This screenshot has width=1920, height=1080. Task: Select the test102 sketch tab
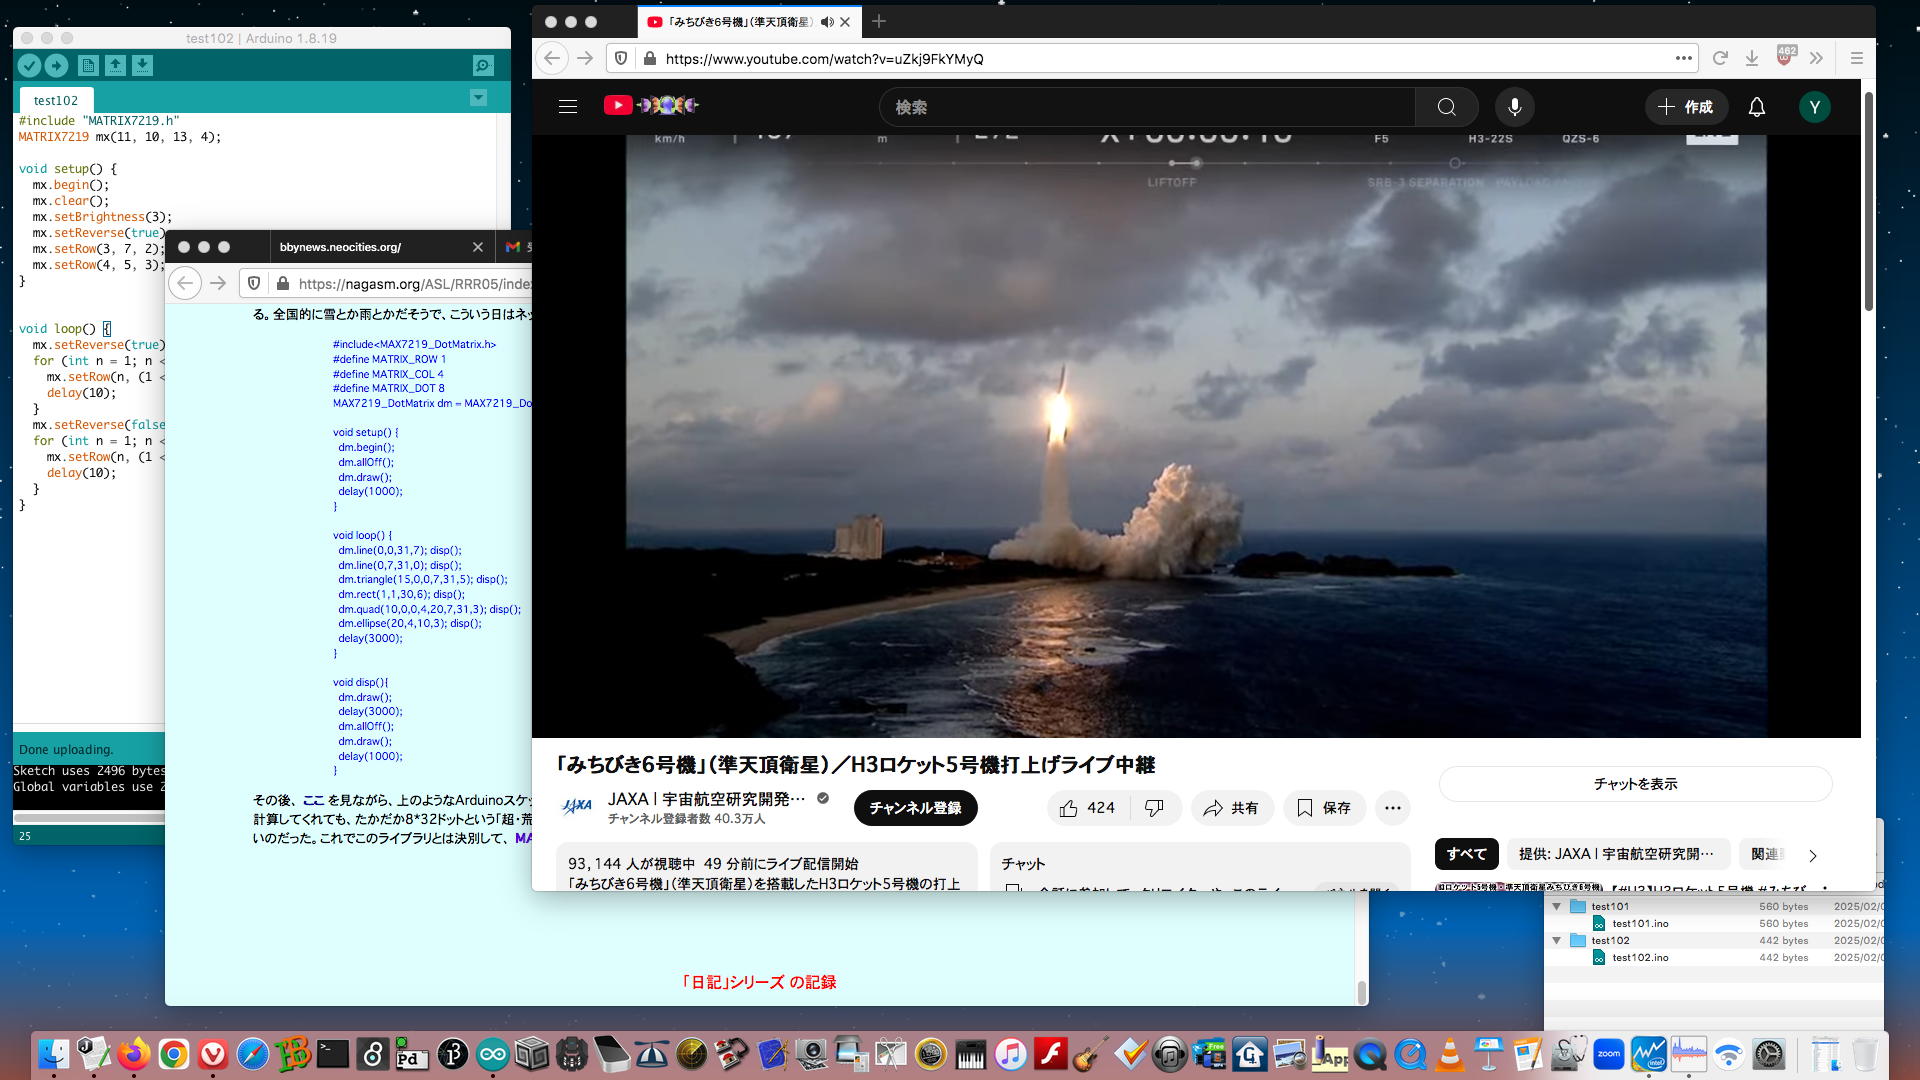56,100
